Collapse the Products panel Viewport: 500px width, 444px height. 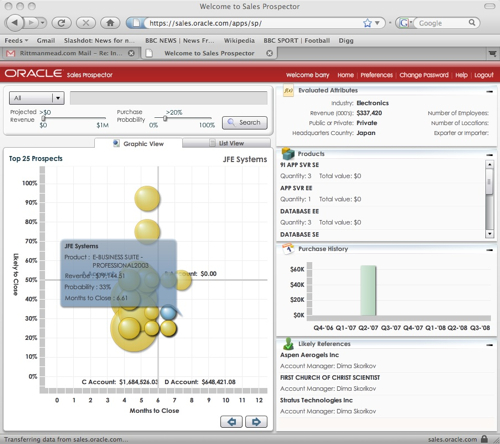[489, 155]
